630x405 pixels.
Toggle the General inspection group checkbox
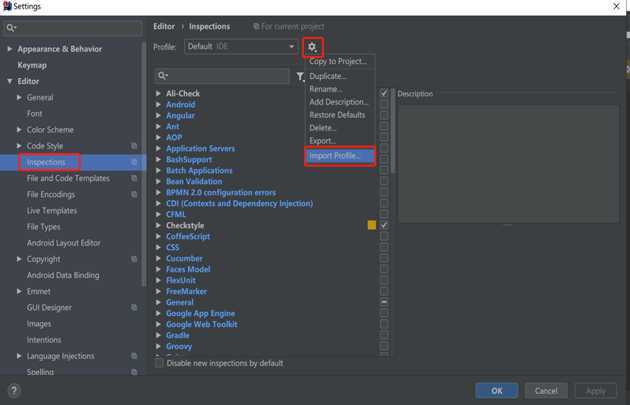click(x=384, y=302)
